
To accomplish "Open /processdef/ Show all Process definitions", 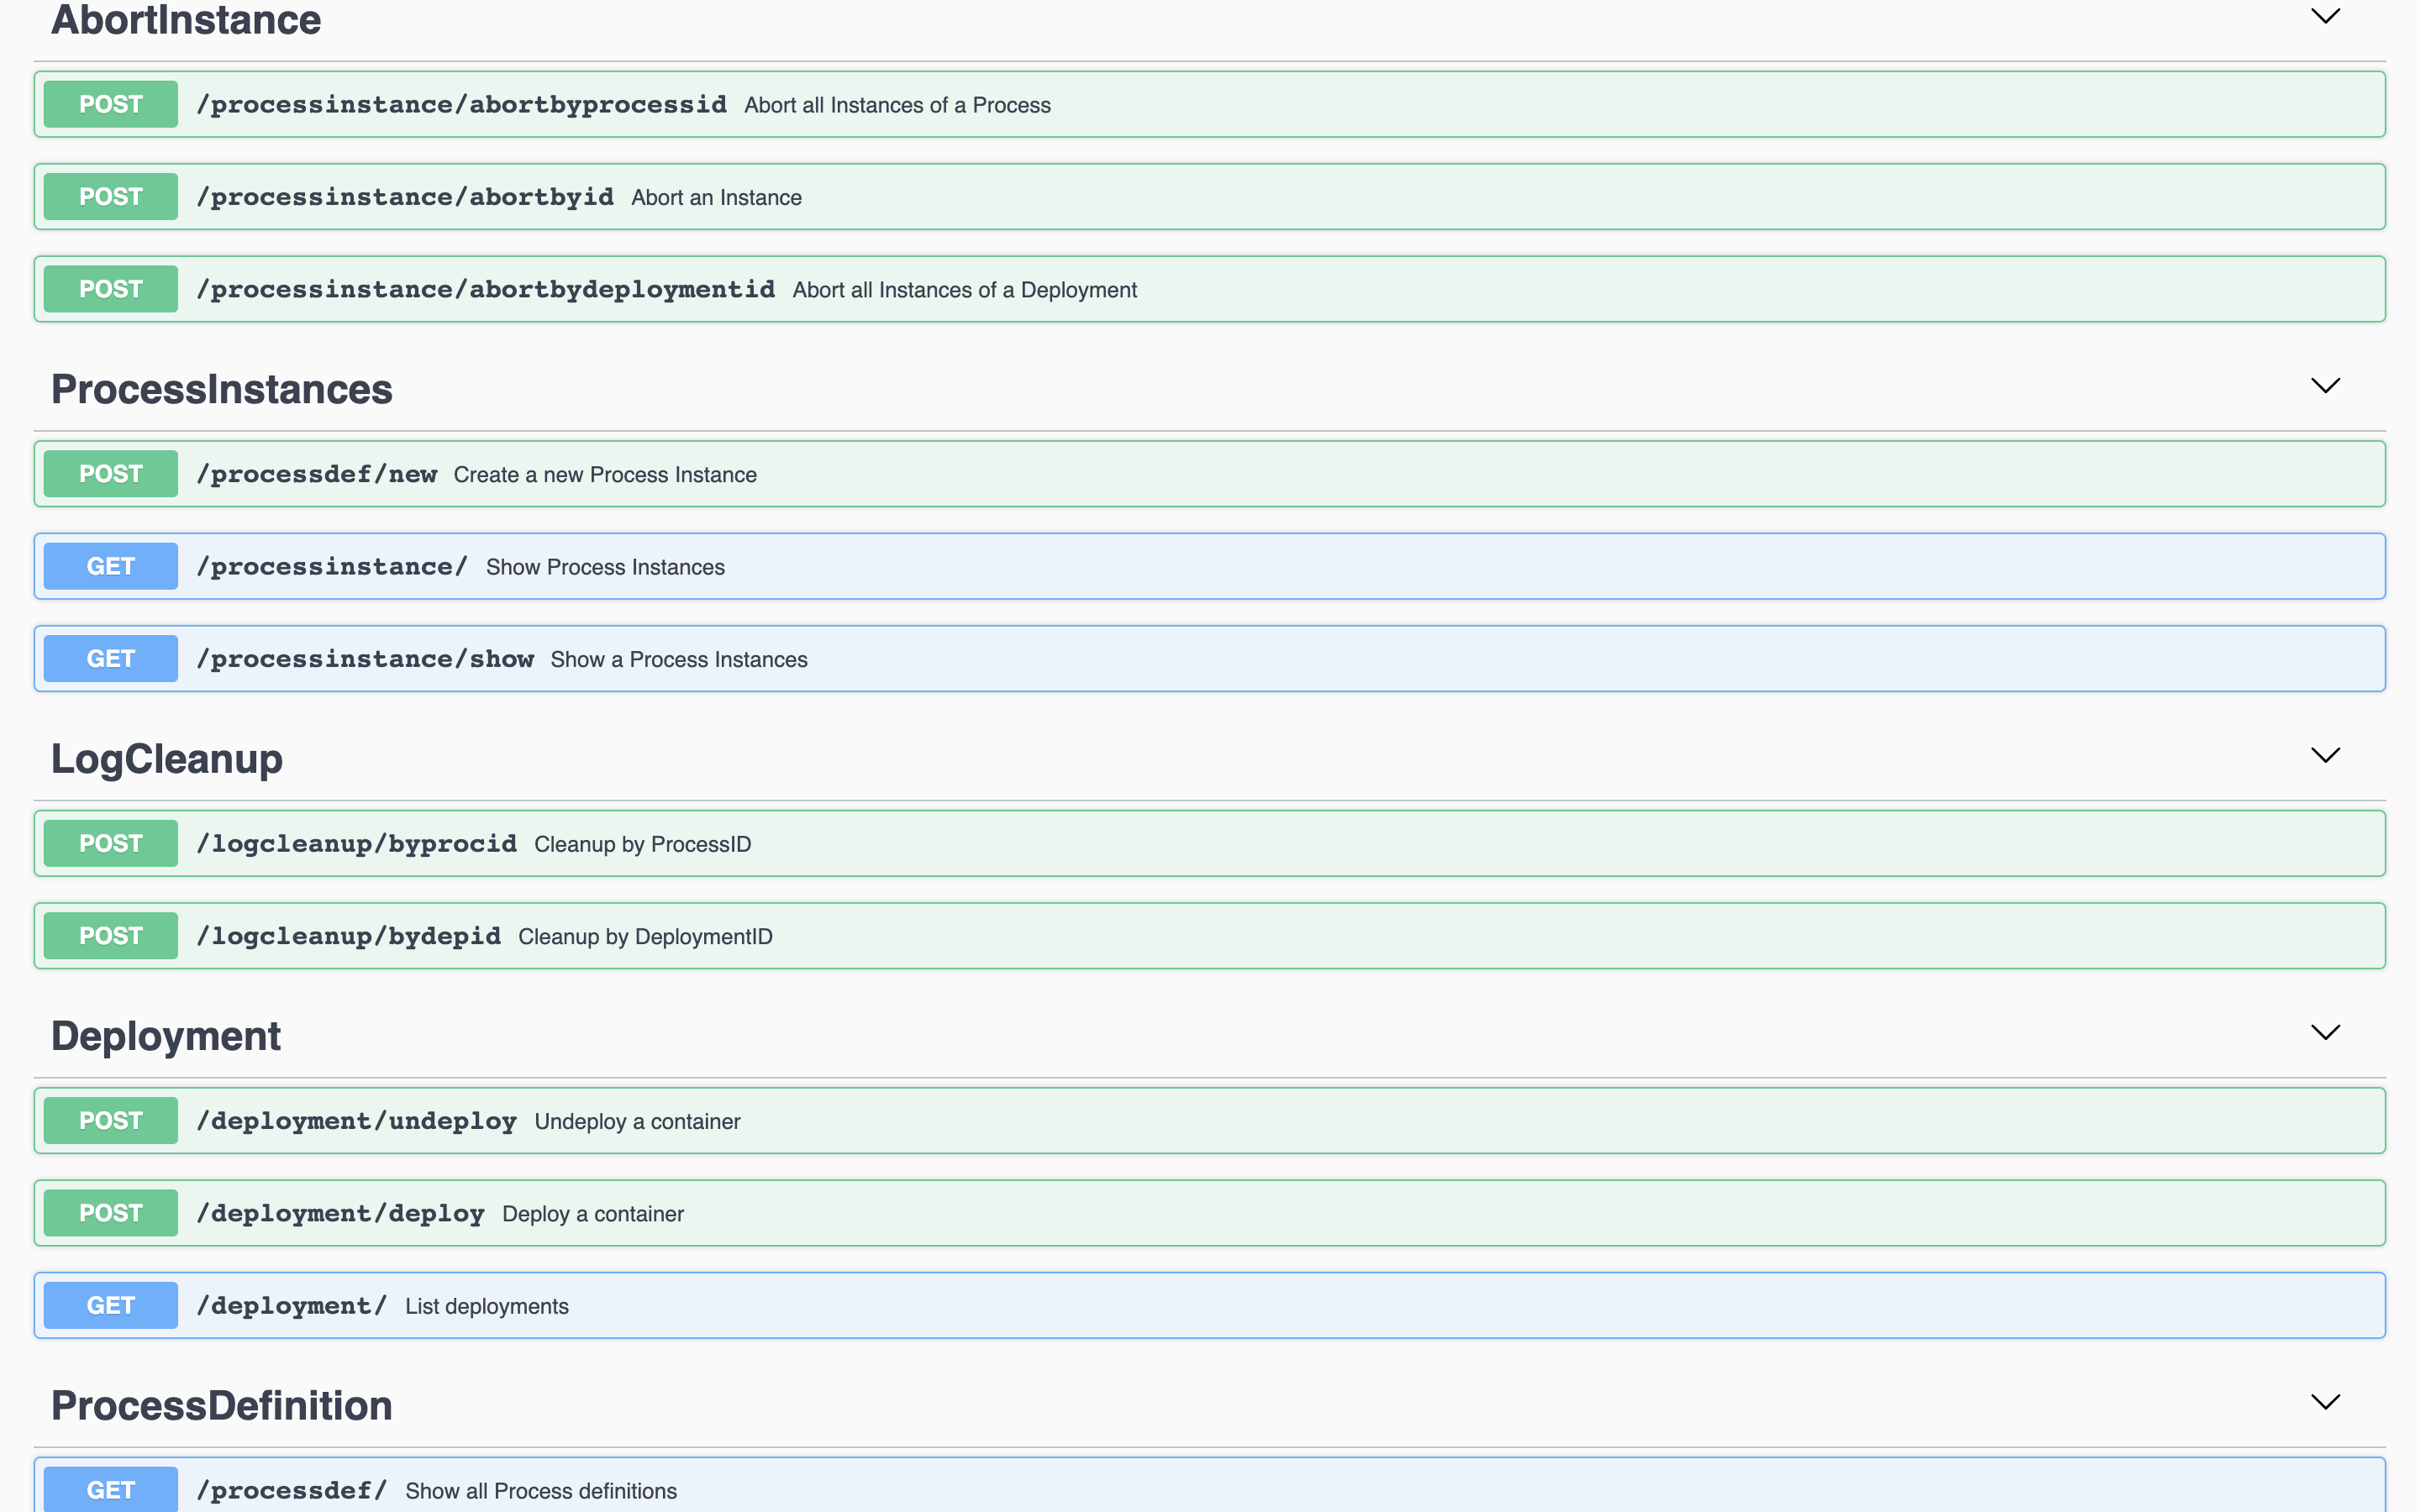I will pyautogui.click(x=292, y=1490).
